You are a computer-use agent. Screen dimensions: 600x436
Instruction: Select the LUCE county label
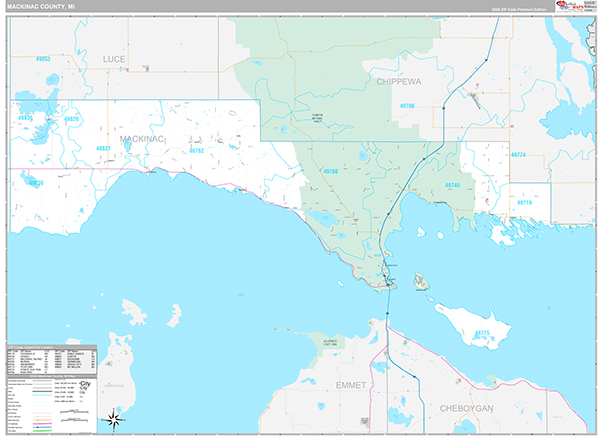(114, 59)
